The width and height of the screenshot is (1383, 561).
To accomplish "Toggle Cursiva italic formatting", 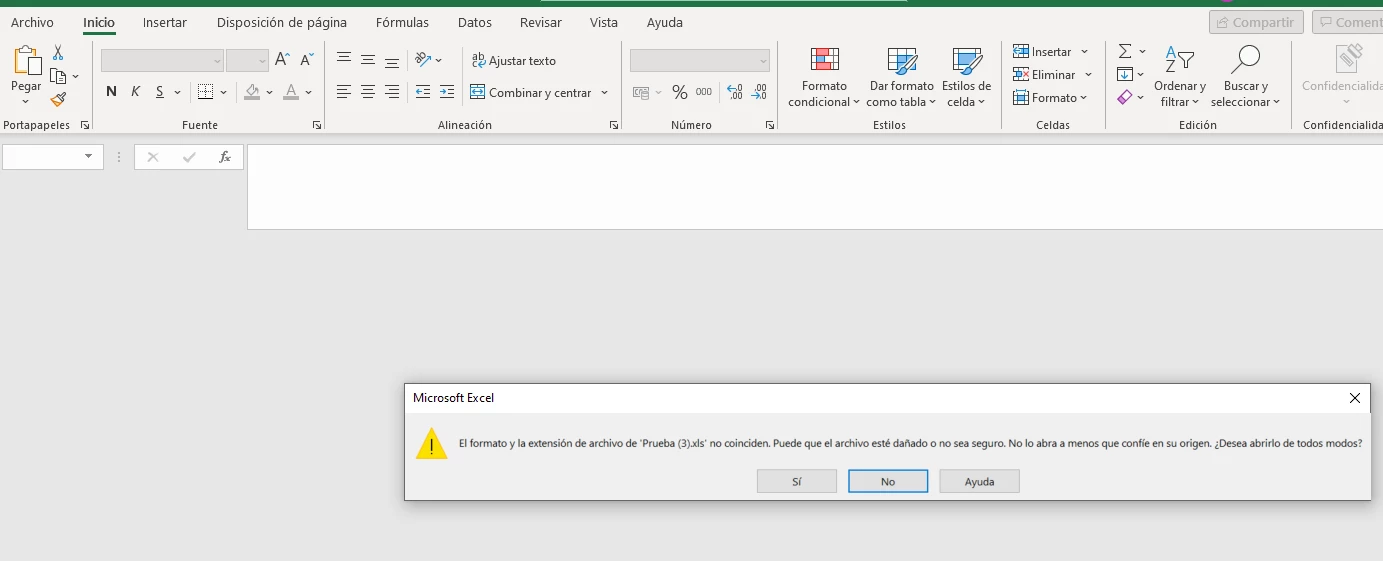I will click(136, 92).
